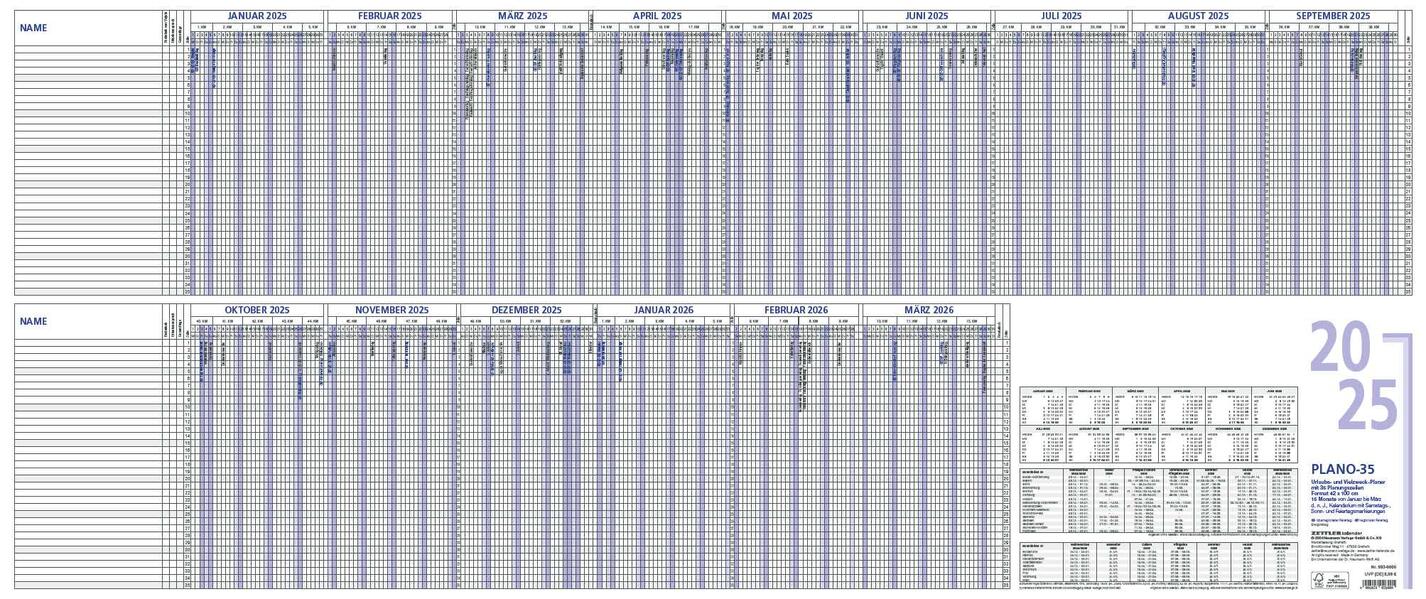
Task: Select the OKTOBER 2025 month header
Action: coord(256,310)
